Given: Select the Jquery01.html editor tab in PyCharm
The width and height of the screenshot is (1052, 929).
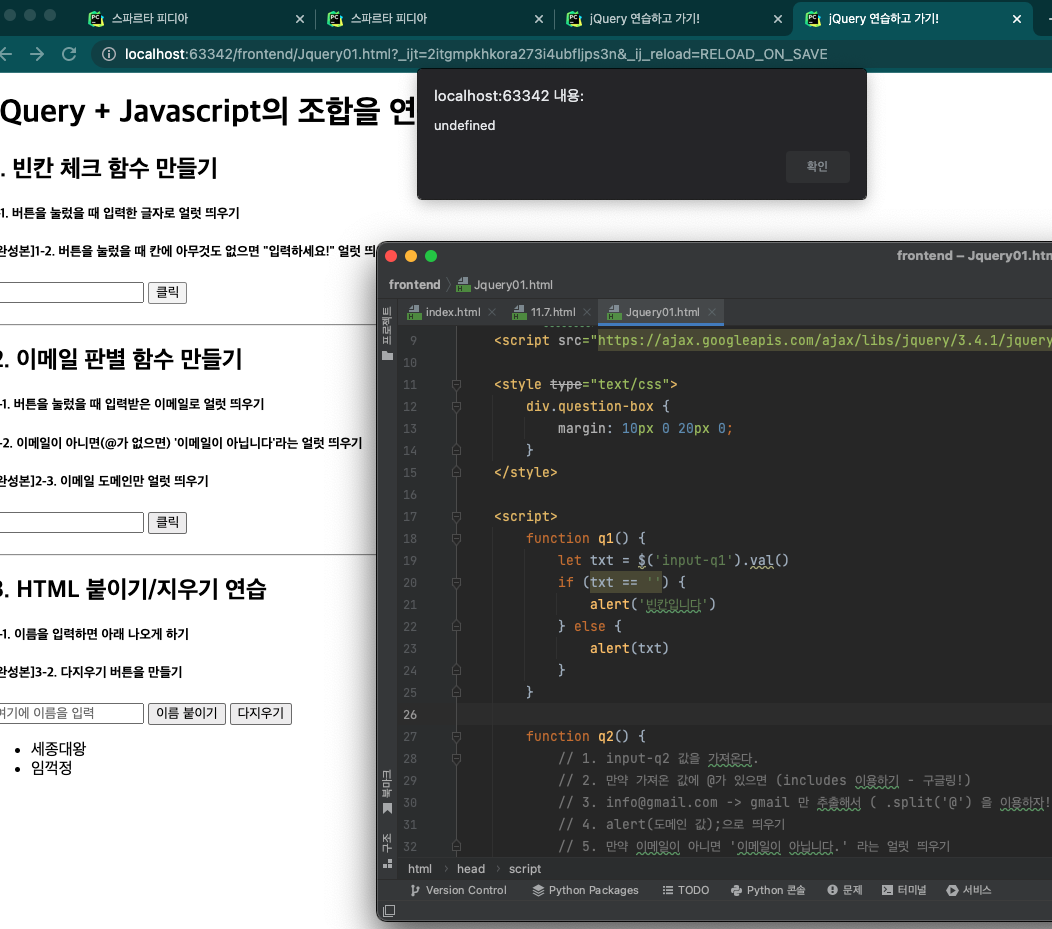Looking at the screenshot, I should click(662, 313).
